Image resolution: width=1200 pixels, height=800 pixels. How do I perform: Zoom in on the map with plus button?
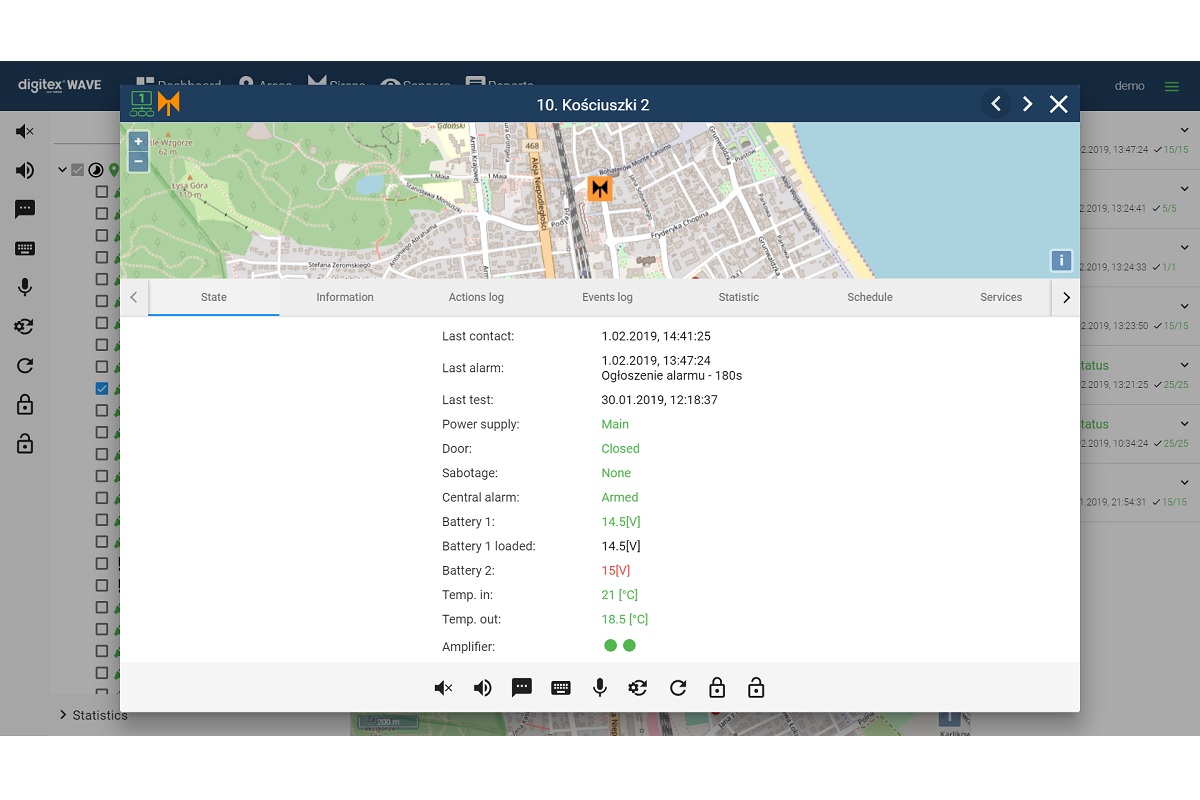138,142
